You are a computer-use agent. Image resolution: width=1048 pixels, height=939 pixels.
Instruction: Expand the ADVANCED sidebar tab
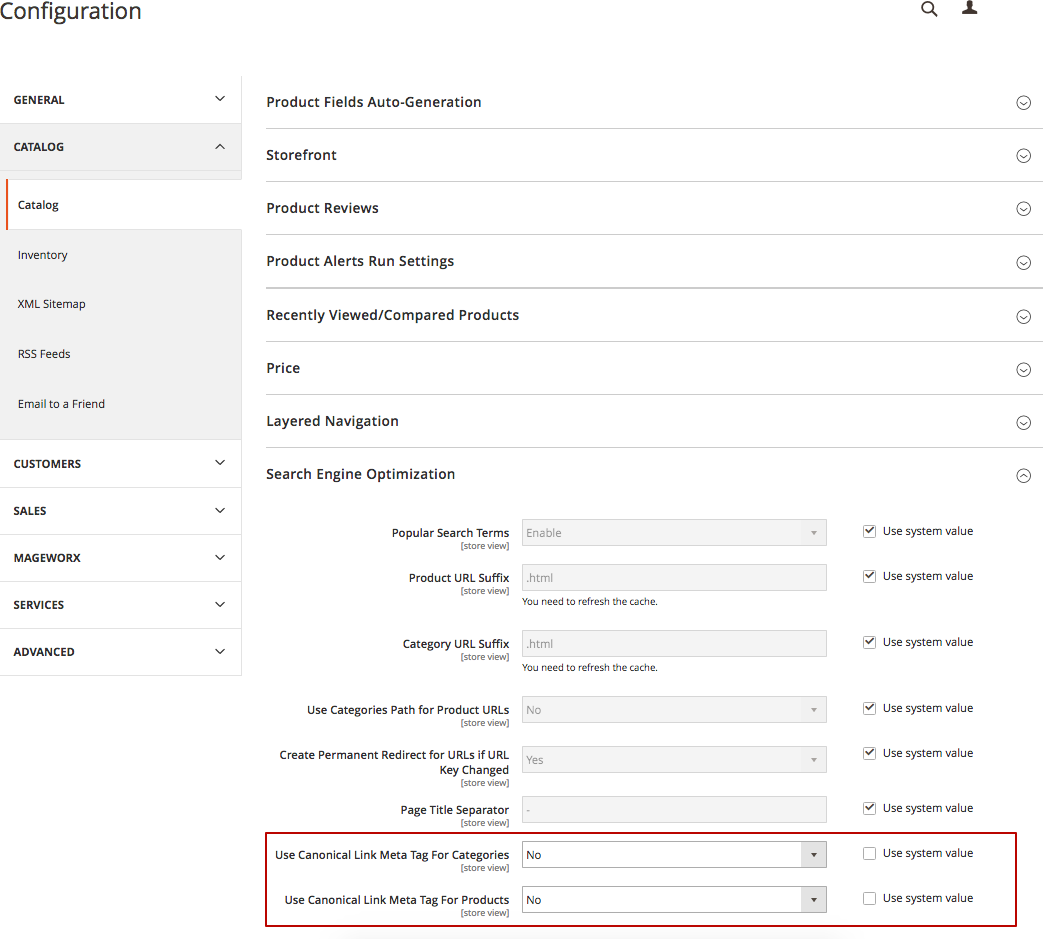[120, 652]
